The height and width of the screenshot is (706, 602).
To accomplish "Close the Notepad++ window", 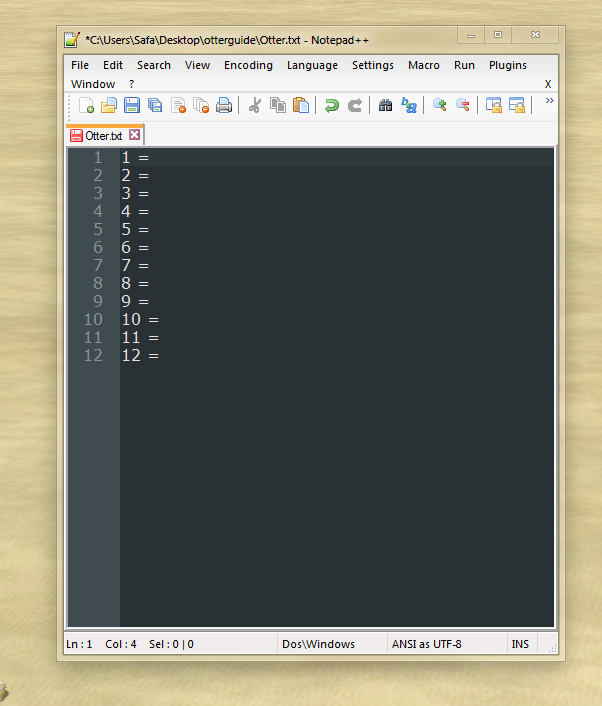I will pos(535,35).
